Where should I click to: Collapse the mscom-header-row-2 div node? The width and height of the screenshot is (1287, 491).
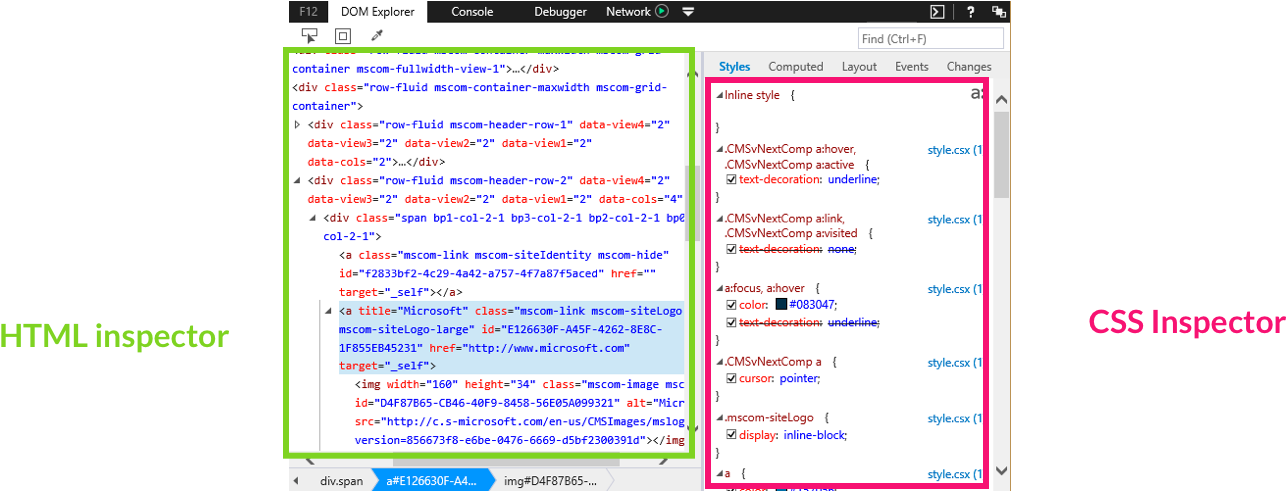pyautogui.click(x=298, y=181)
